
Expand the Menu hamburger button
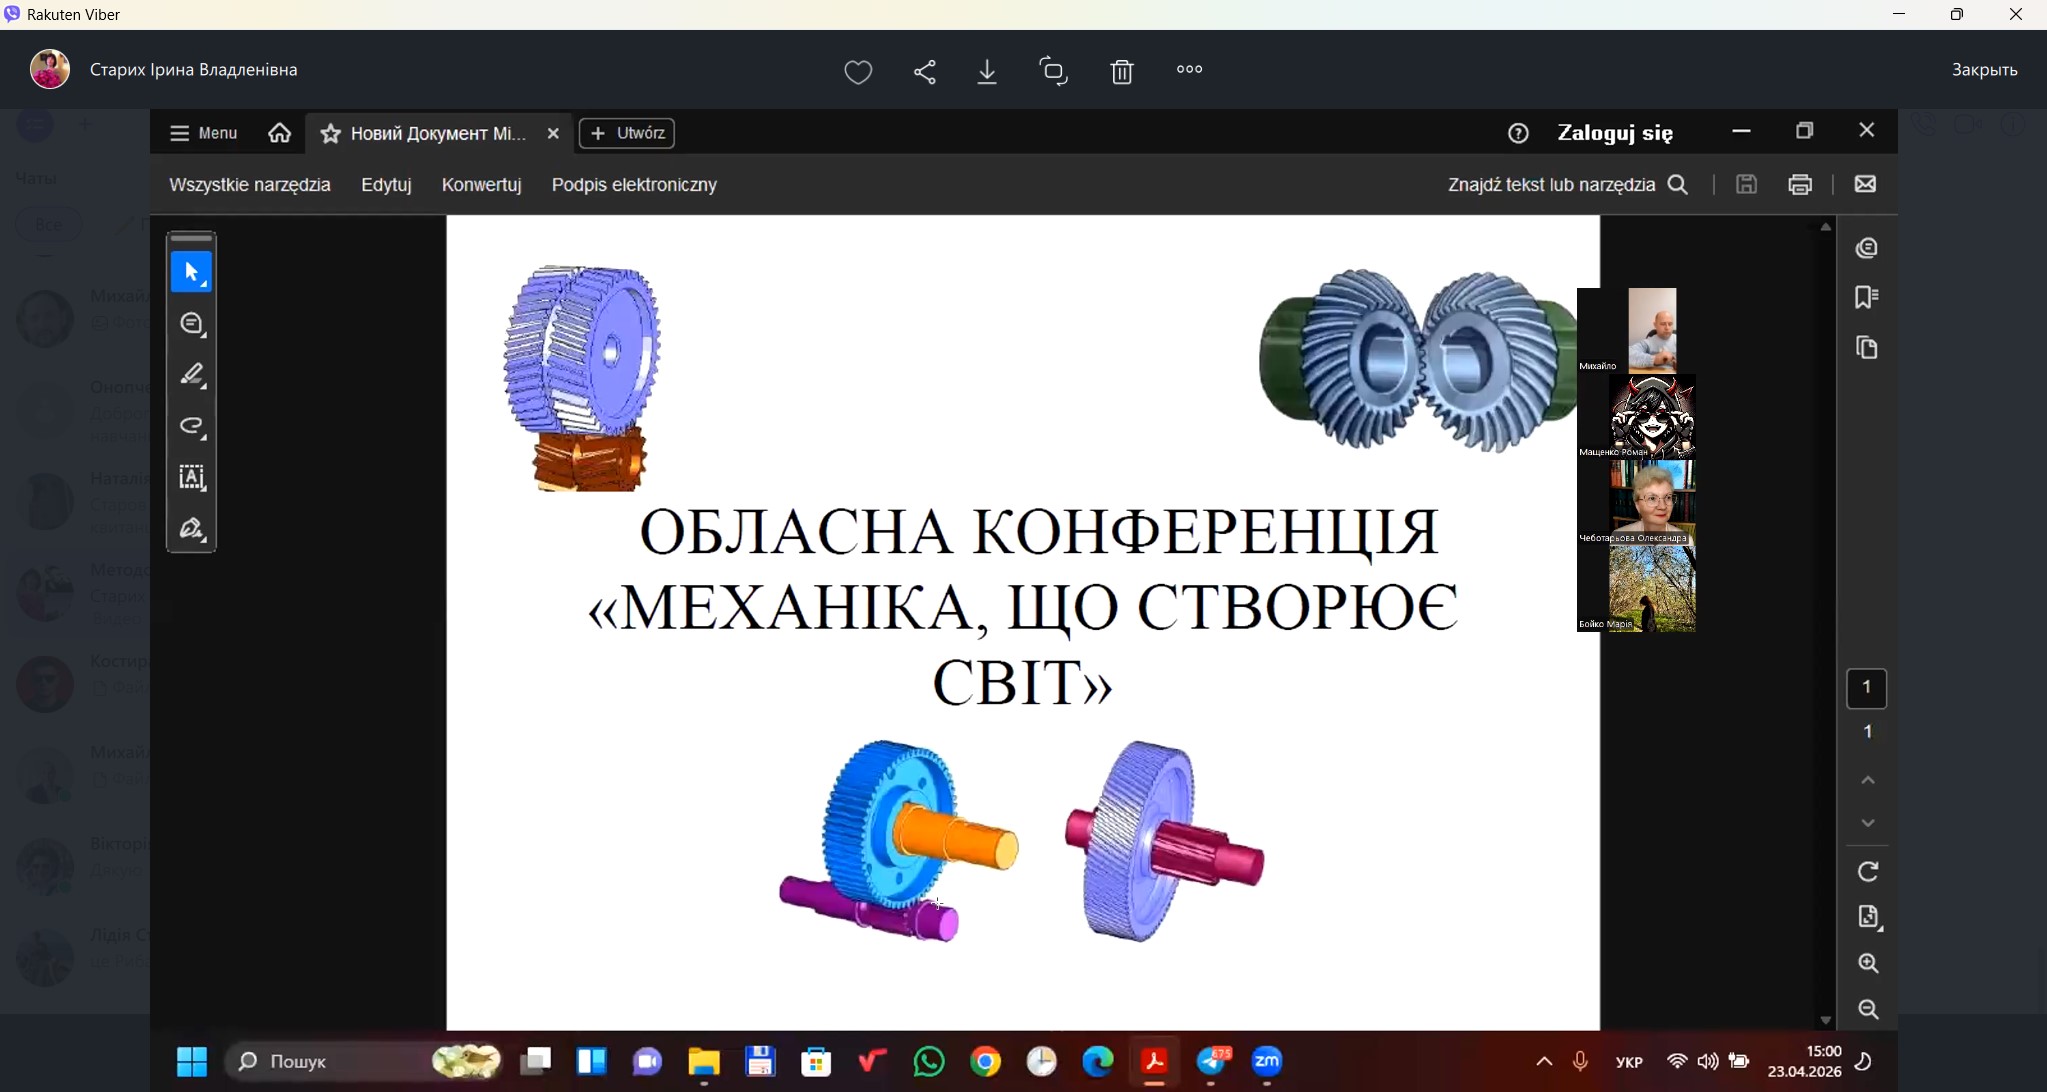[203, 133]
